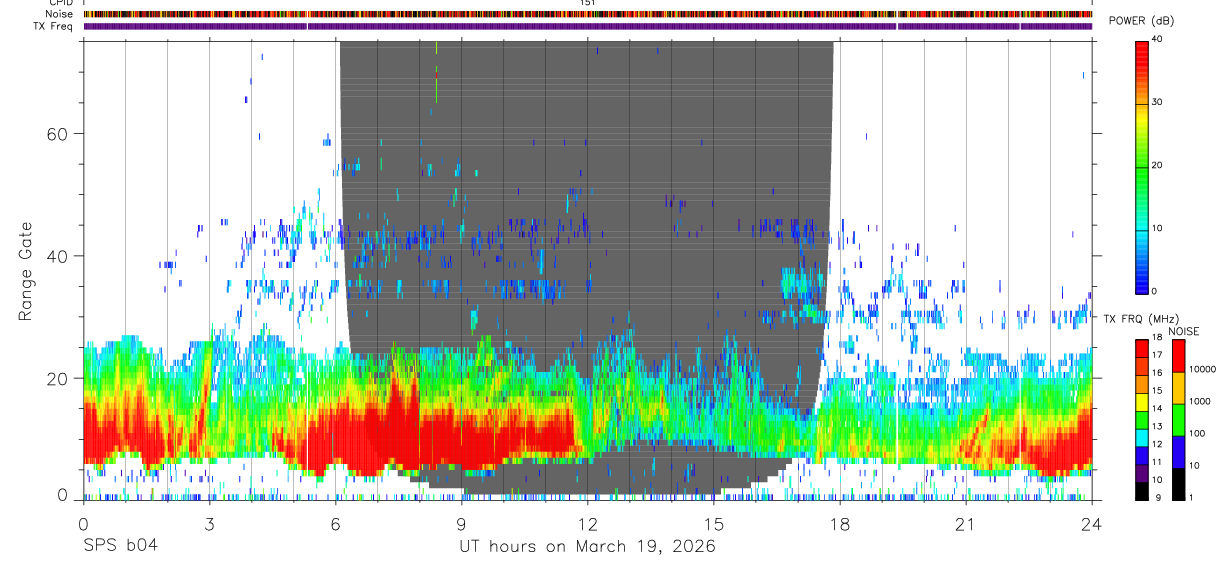Click the 'TX Freq' row label at top left

(53, 26)
